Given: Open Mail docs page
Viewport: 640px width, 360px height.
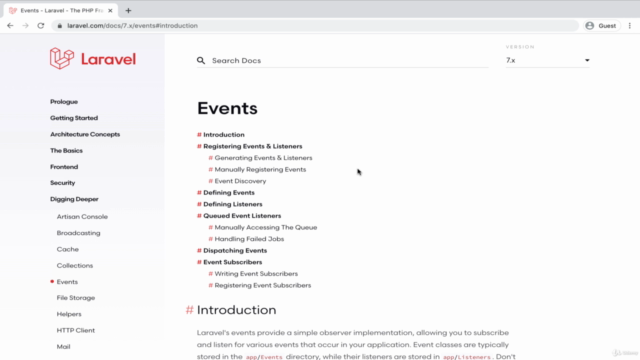Looking at the screenshot, I should click(x=63, y=347).
